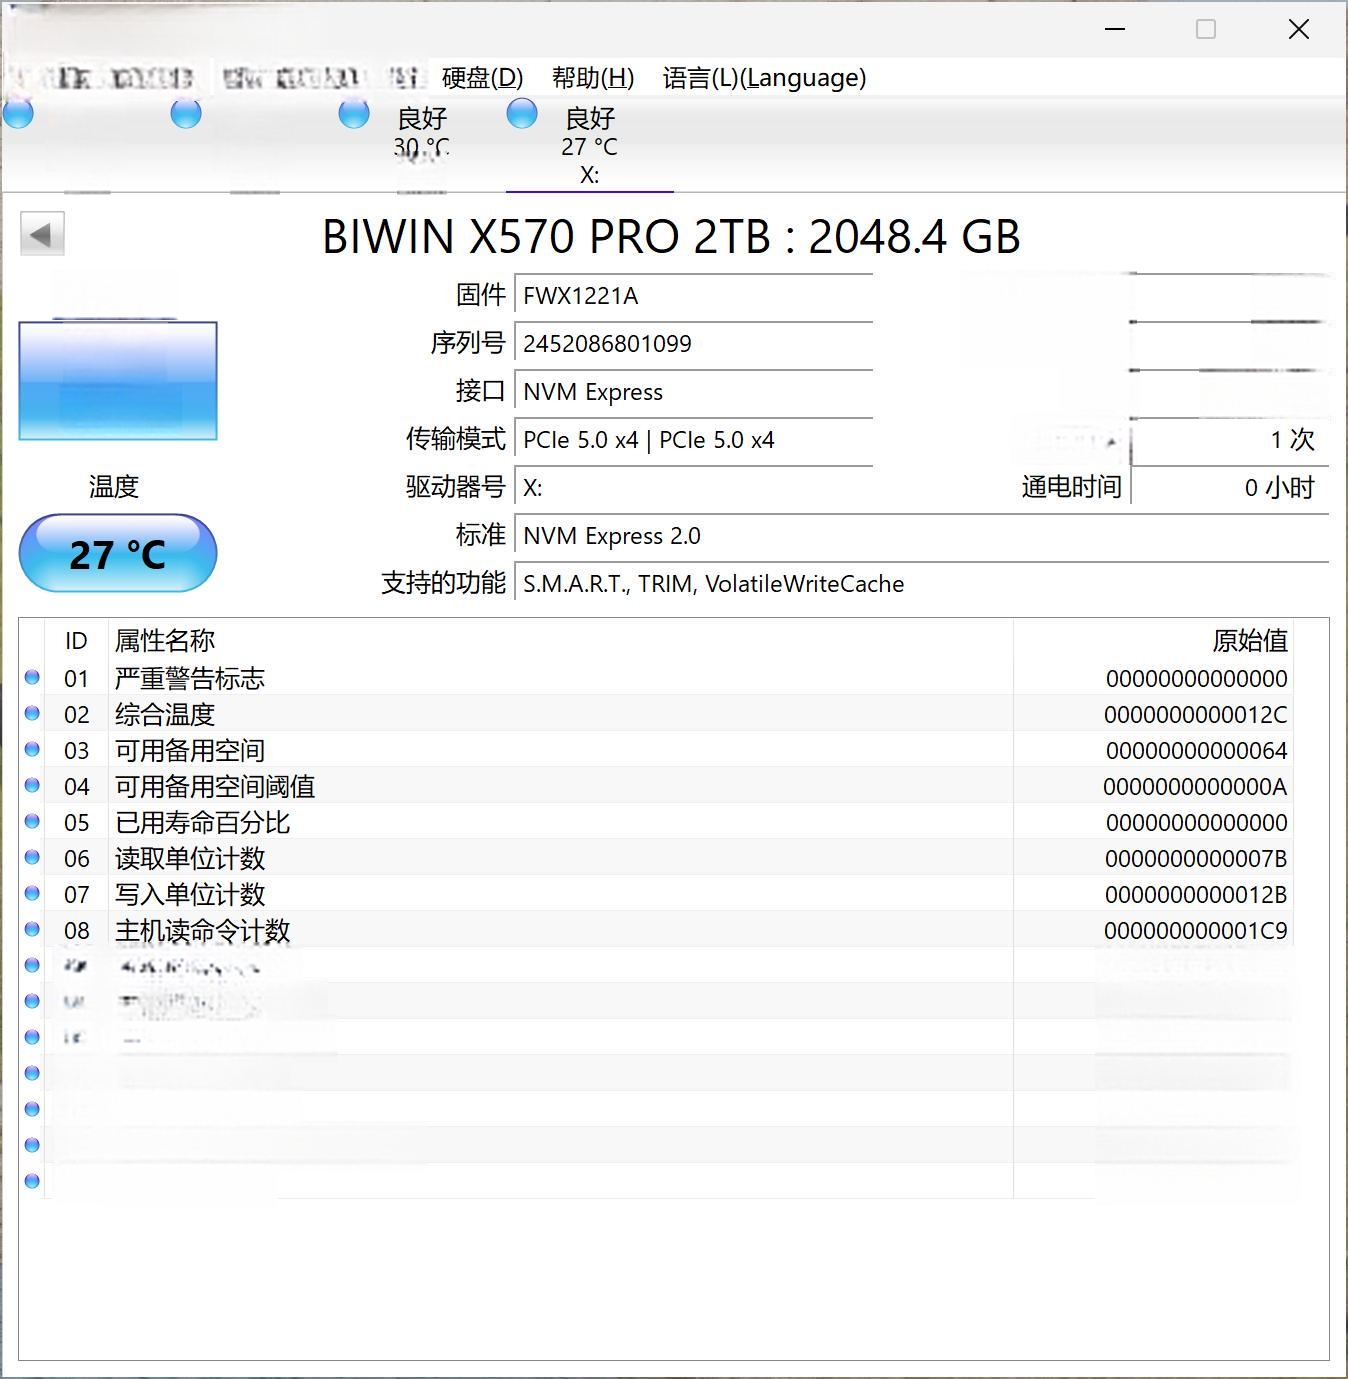Click the status dot of row 01 严重警告标志

[x=32, y=677]
